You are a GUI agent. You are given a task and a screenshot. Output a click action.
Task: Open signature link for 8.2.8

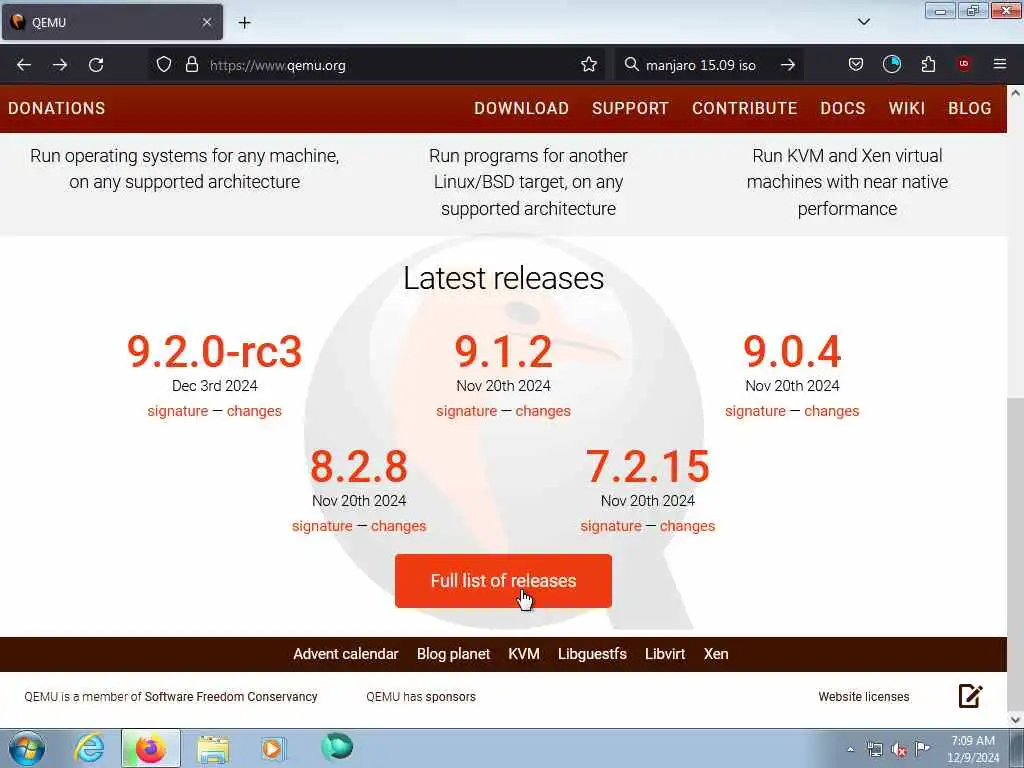tap(322, 526)
